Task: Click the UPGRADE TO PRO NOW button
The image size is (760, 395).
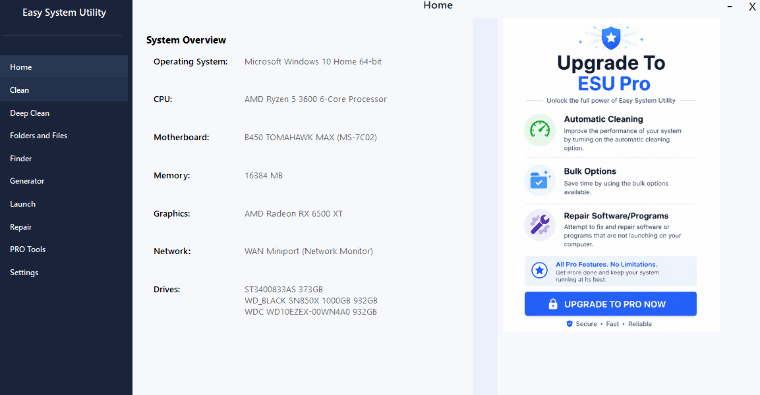Action: 611,304
